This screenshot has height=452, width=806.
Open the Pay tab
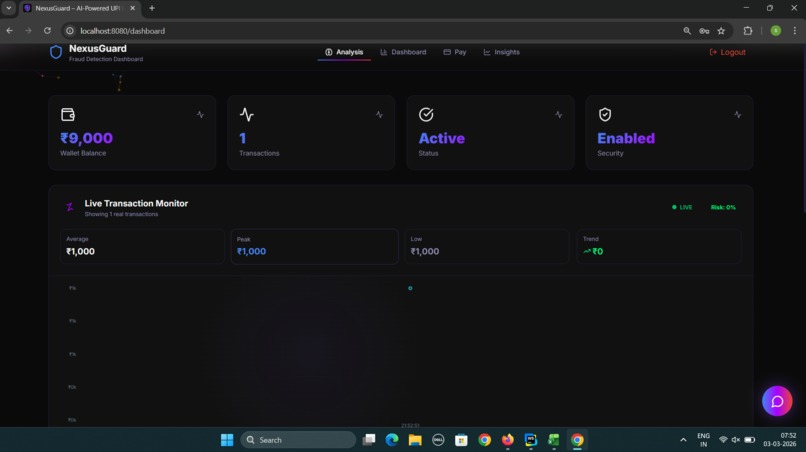[455, 52]
